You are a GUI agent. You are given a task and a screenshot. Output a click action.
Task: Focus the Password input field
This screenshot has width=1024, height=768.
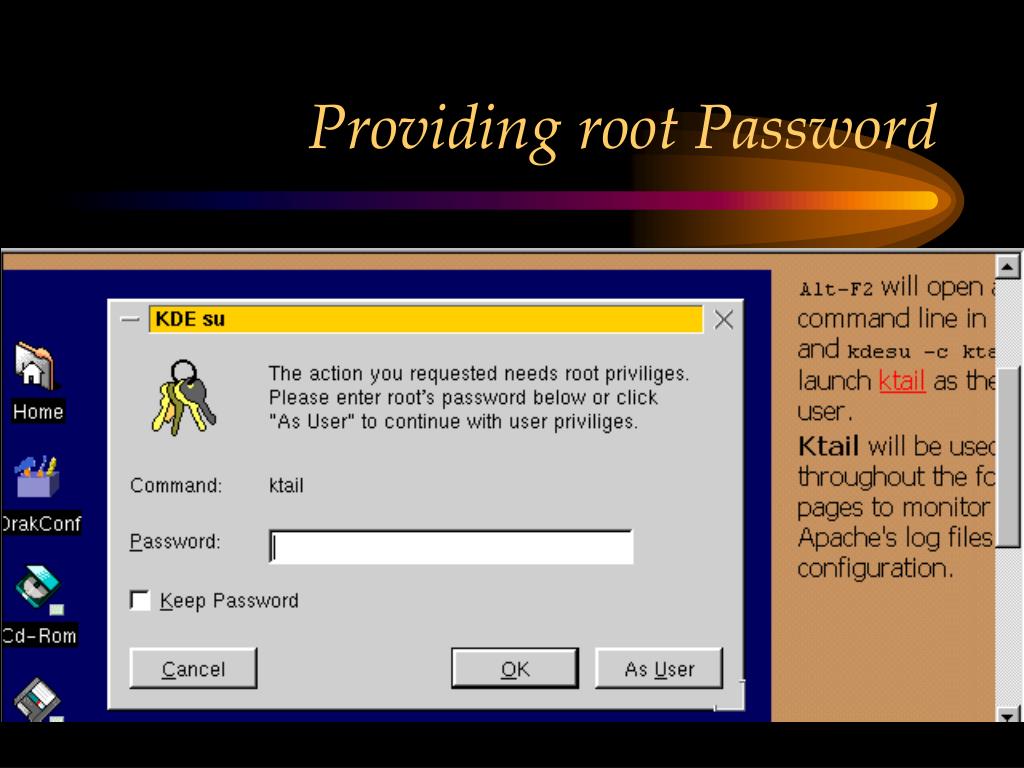pyautogui.click(x=451, y=547)
